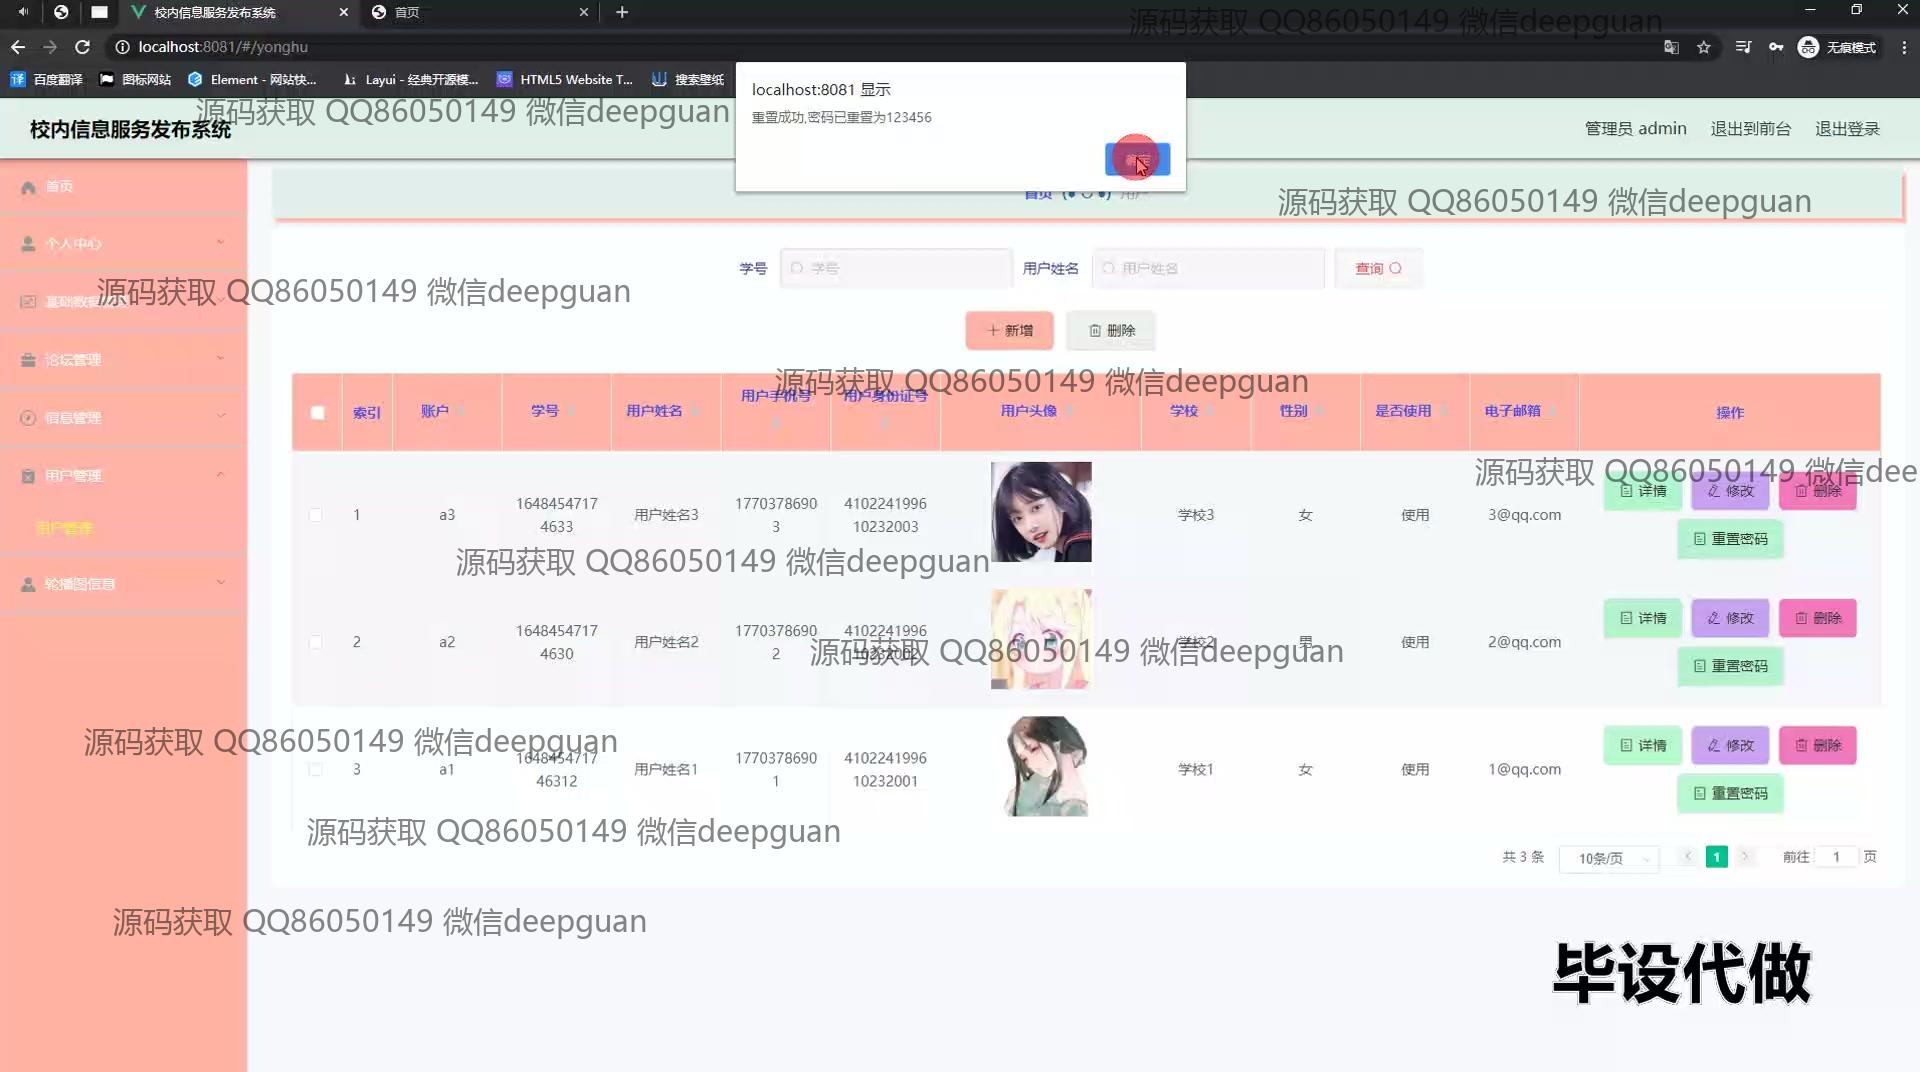Click the 删除 batch delete button above table

[1111, 331]
